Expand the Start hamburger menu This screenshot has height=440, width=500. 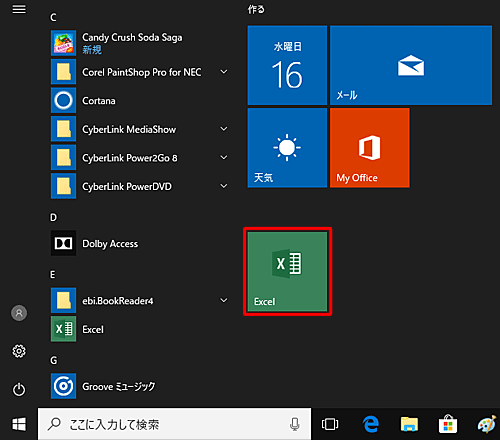pyautogui.click(x=19, y=9)
